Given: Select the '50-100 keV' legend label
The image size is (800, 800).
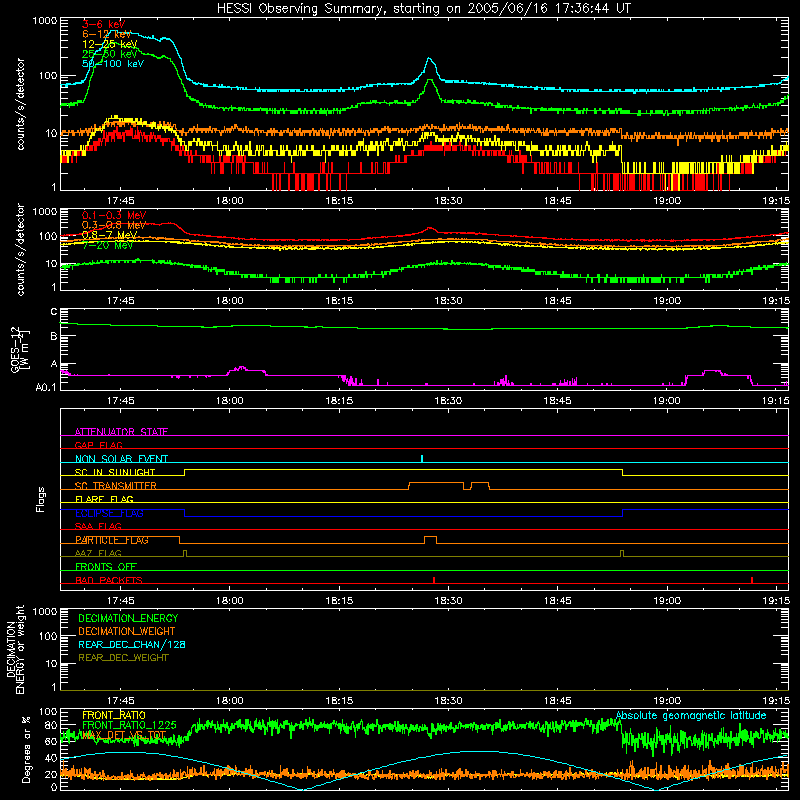Looking at the screenshot, I should [x=112, y=64].
